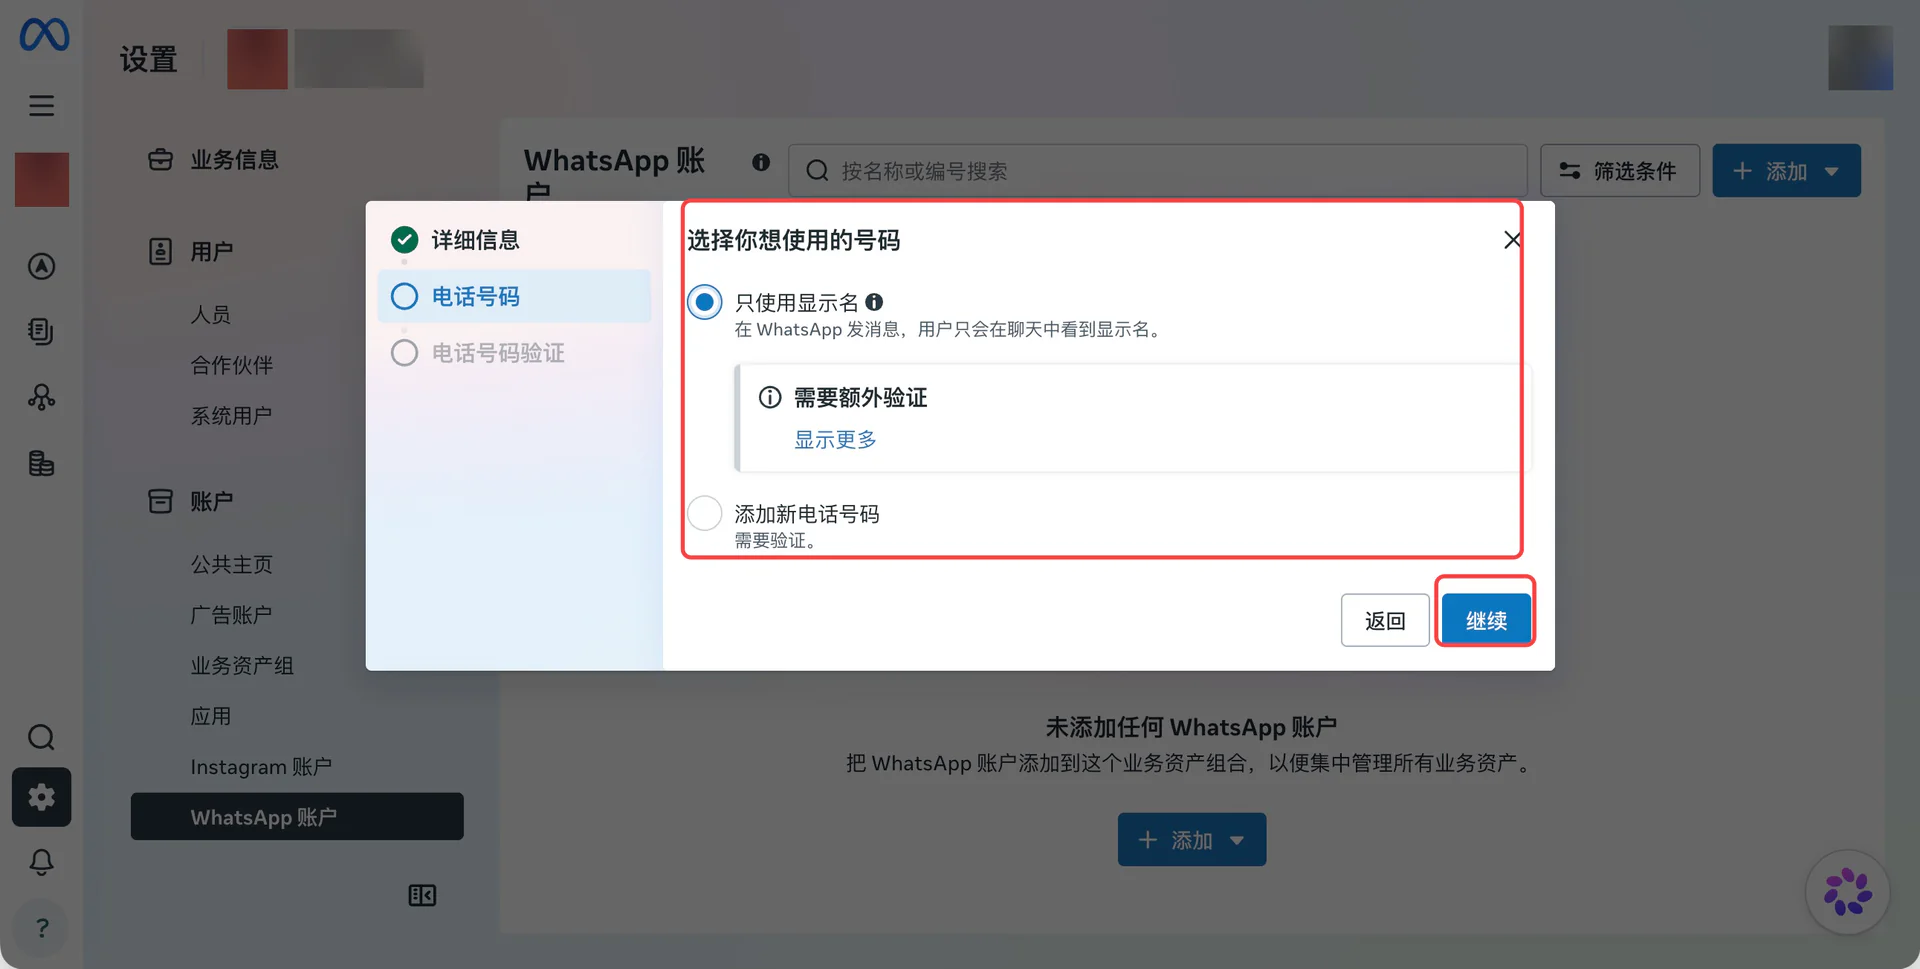Open 公共主页 in sidebar
Screen dimensions: 1920x969
(x=232, y=565)
